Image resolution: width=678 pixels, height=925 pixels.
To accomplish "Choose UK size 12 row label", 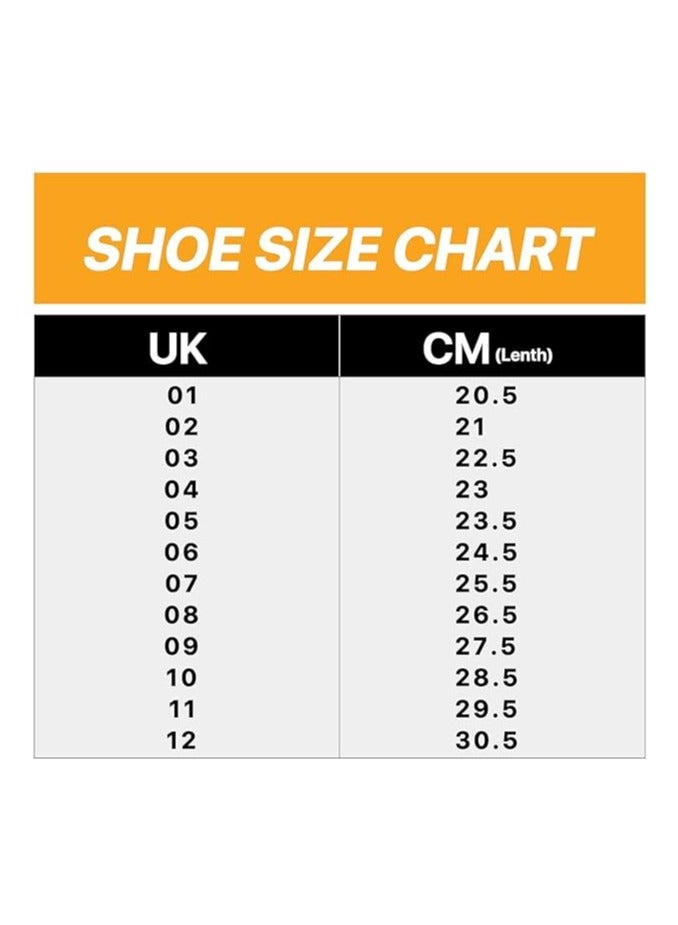I will (183, 741).
